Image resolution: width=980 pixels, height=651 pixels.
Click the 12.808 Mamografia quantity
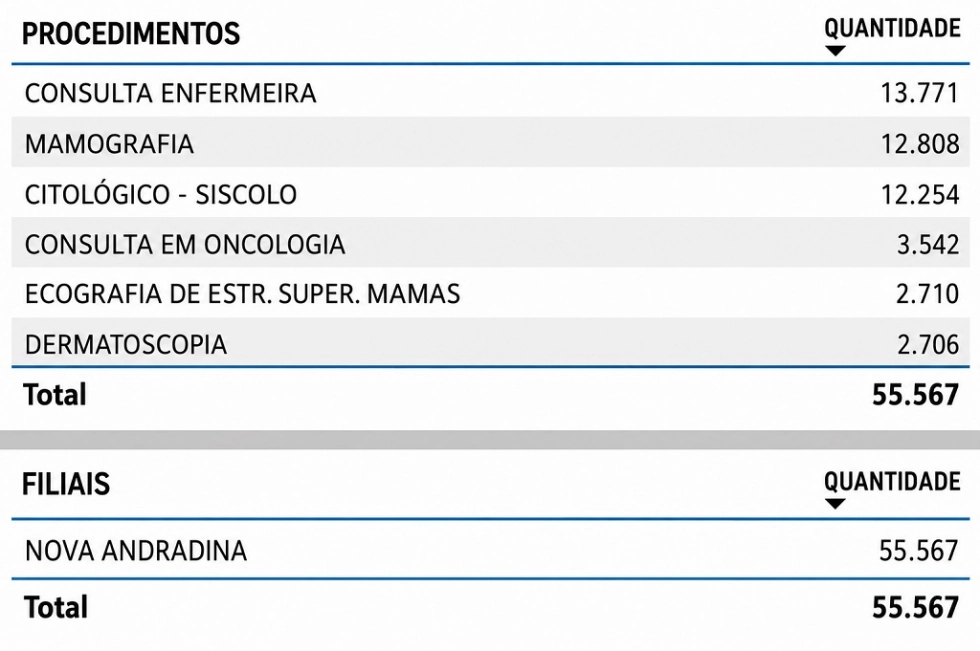click(x=919, y=144)
